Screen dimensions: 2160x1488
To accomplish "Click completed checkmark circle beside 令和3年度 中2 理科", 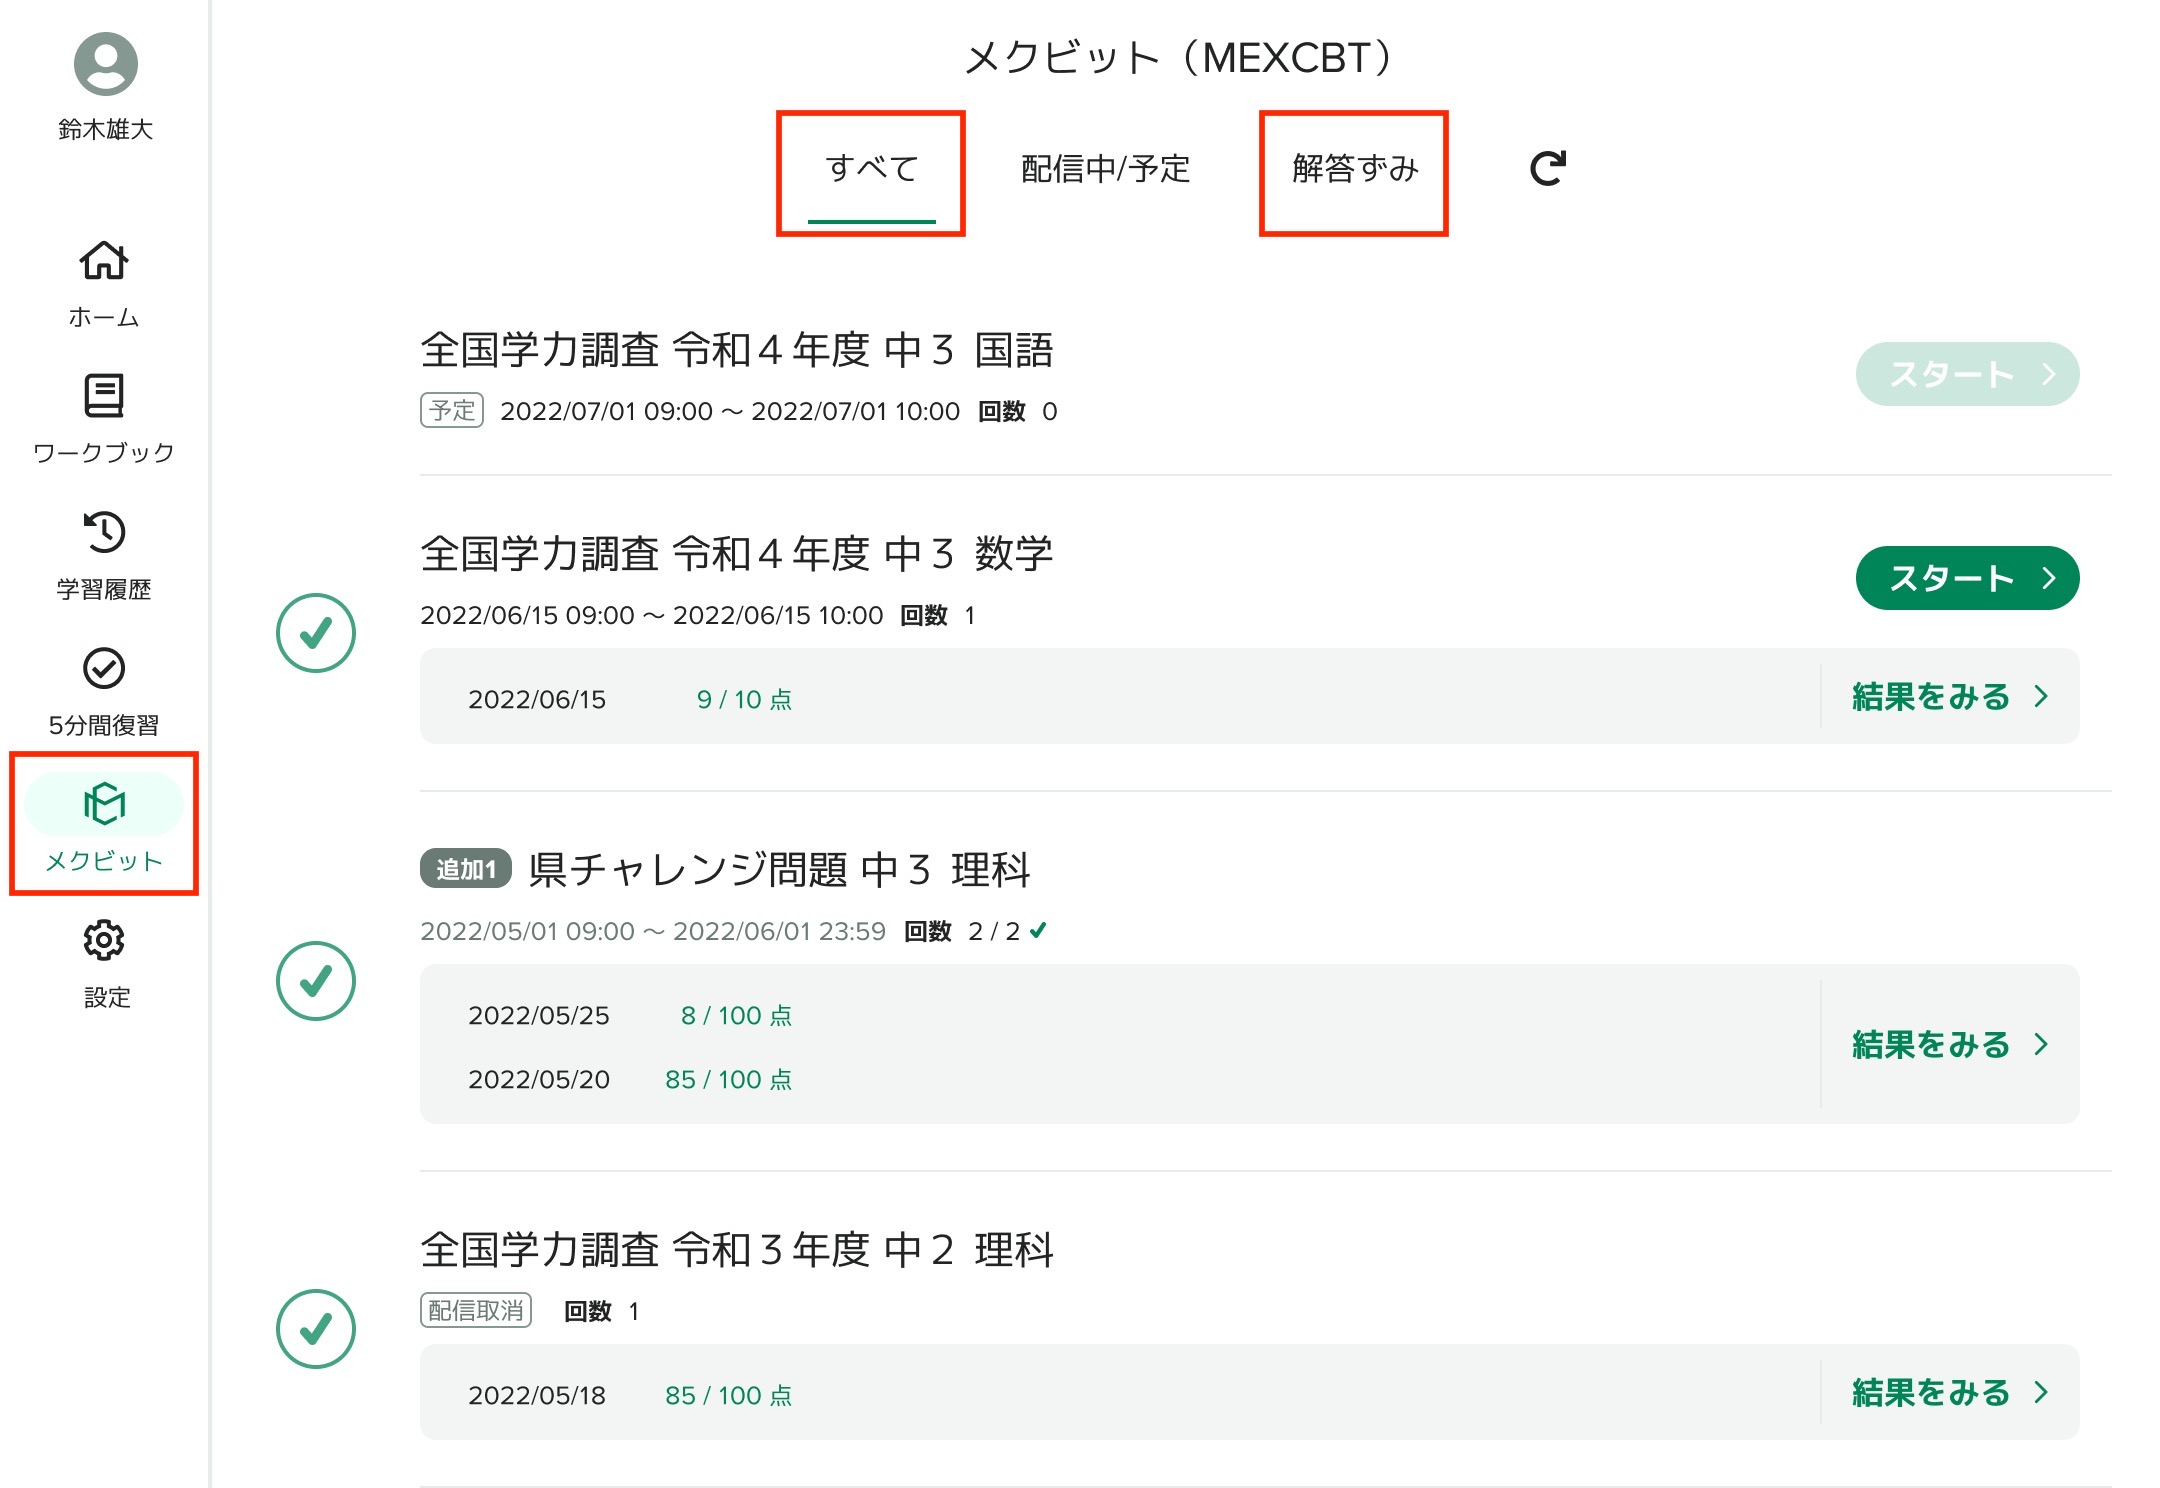I will (316, 1329).
